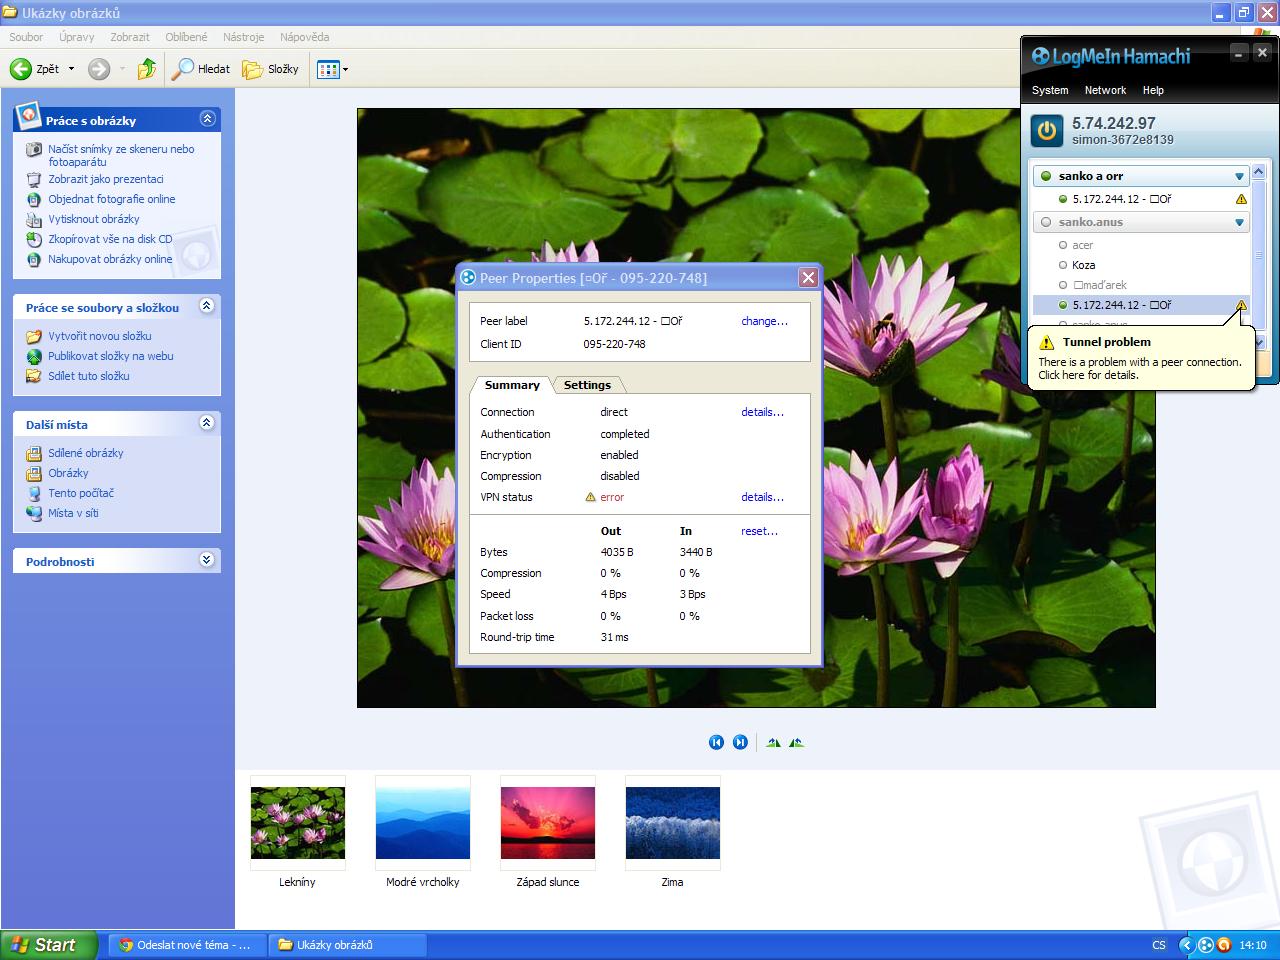This screenshot has width=1280, height=960.
Task: Click the Tunnel problem warning icon on the selected peer
Action: click(x=1241, y=305)
